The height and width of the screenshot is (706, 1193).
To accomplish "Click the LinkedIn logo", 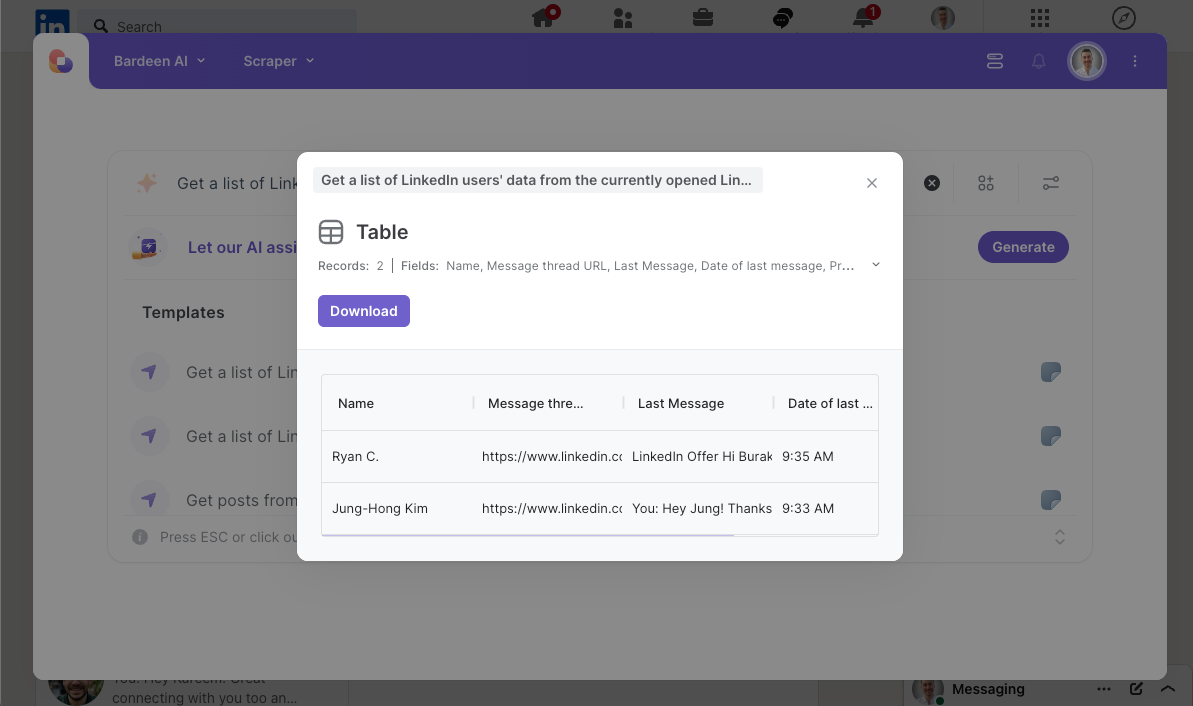I will (52, 23).
